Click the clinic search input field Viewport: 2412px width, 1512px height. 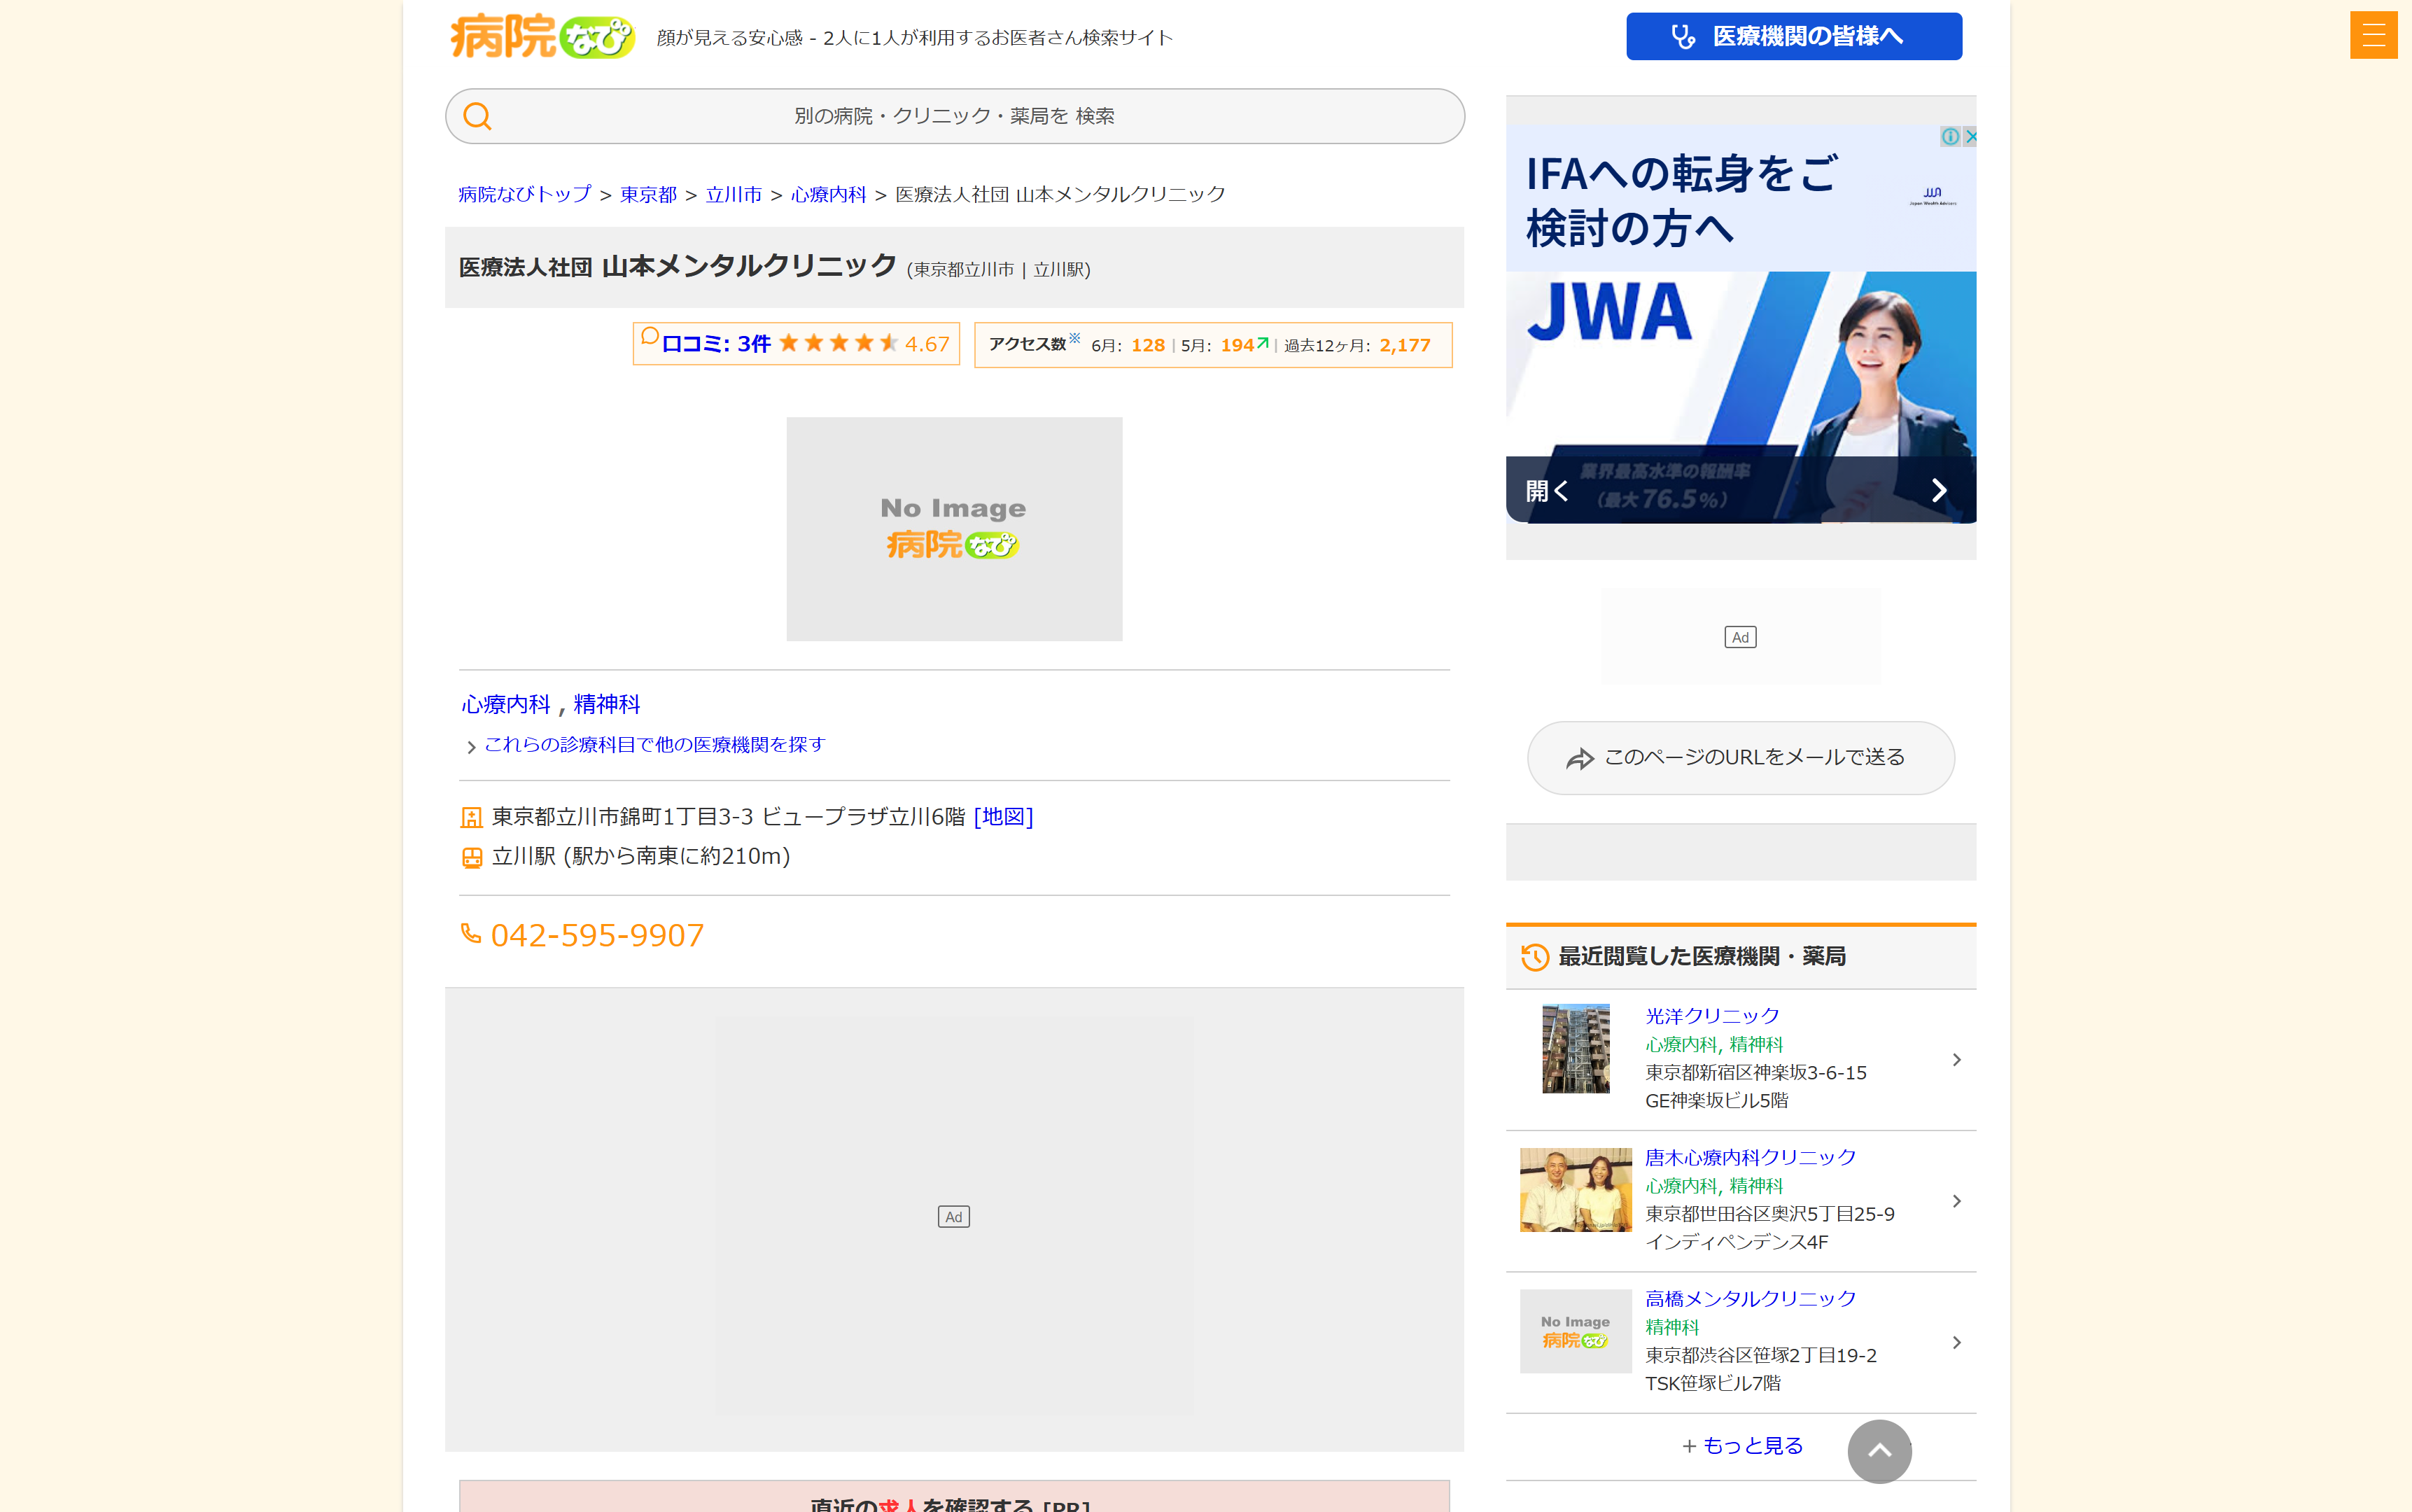[x=955, y=116]
